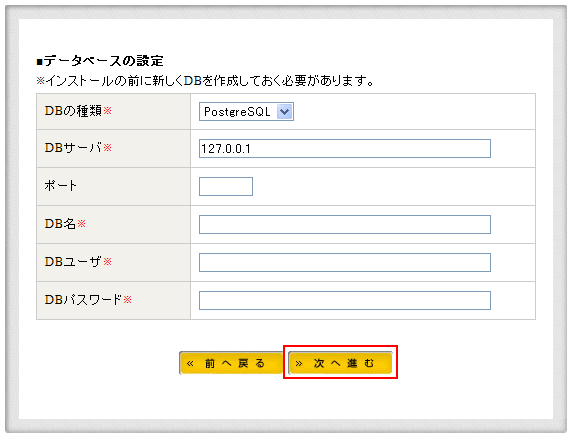Click the データベースの設定 heading
Screen dimensions: 572x438
coord(100,61)
